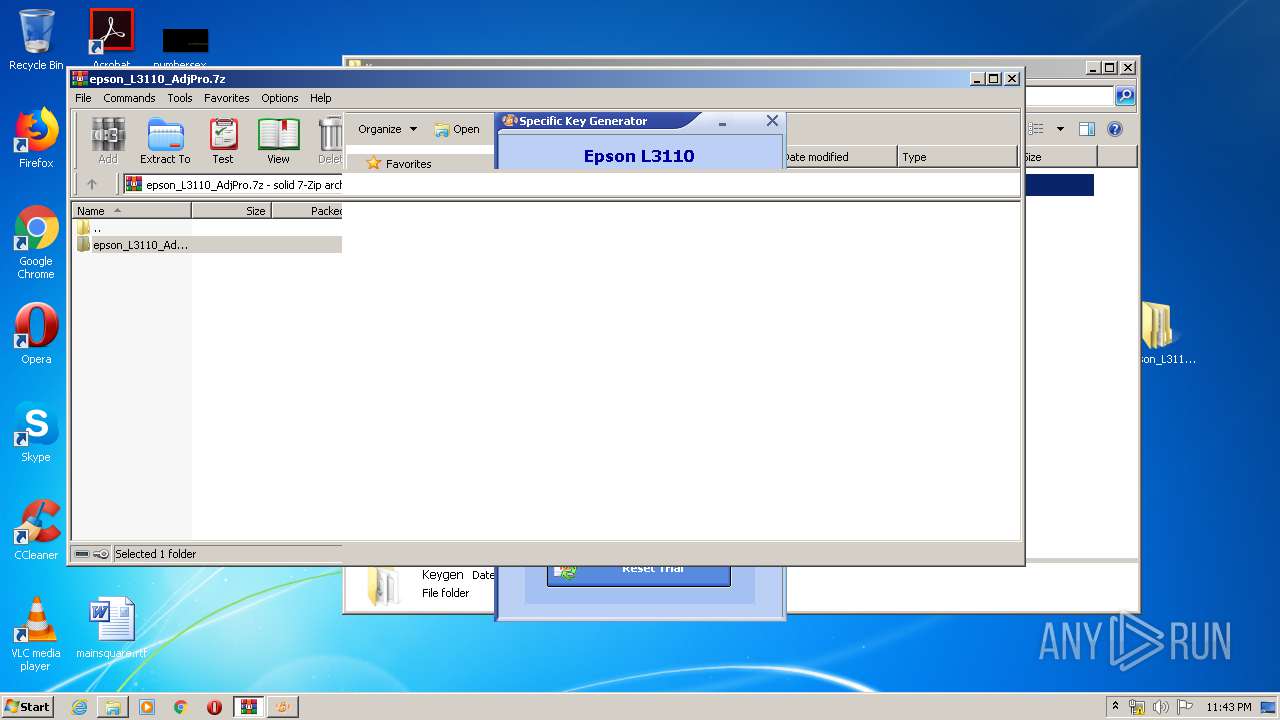Open Opera from the taskbar
Viewport: 1280px width, 720px height.
tap(214, 707)
